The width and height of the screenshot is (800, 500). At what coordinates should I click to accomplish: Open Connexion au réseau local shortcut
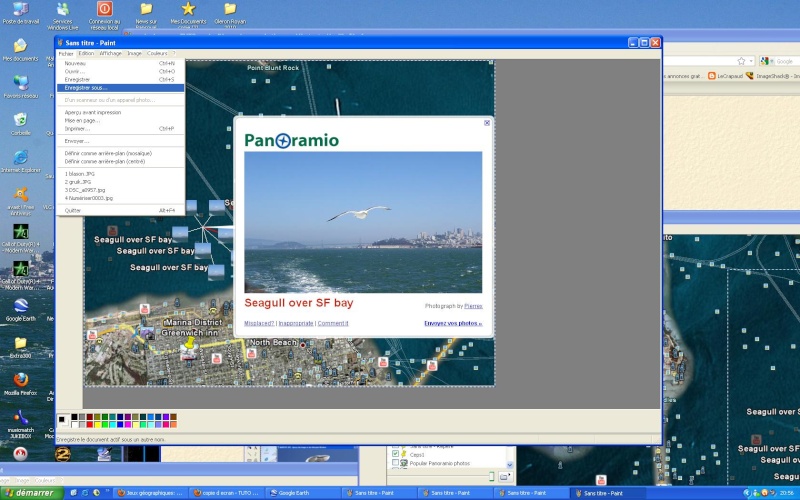coord(105,15)
